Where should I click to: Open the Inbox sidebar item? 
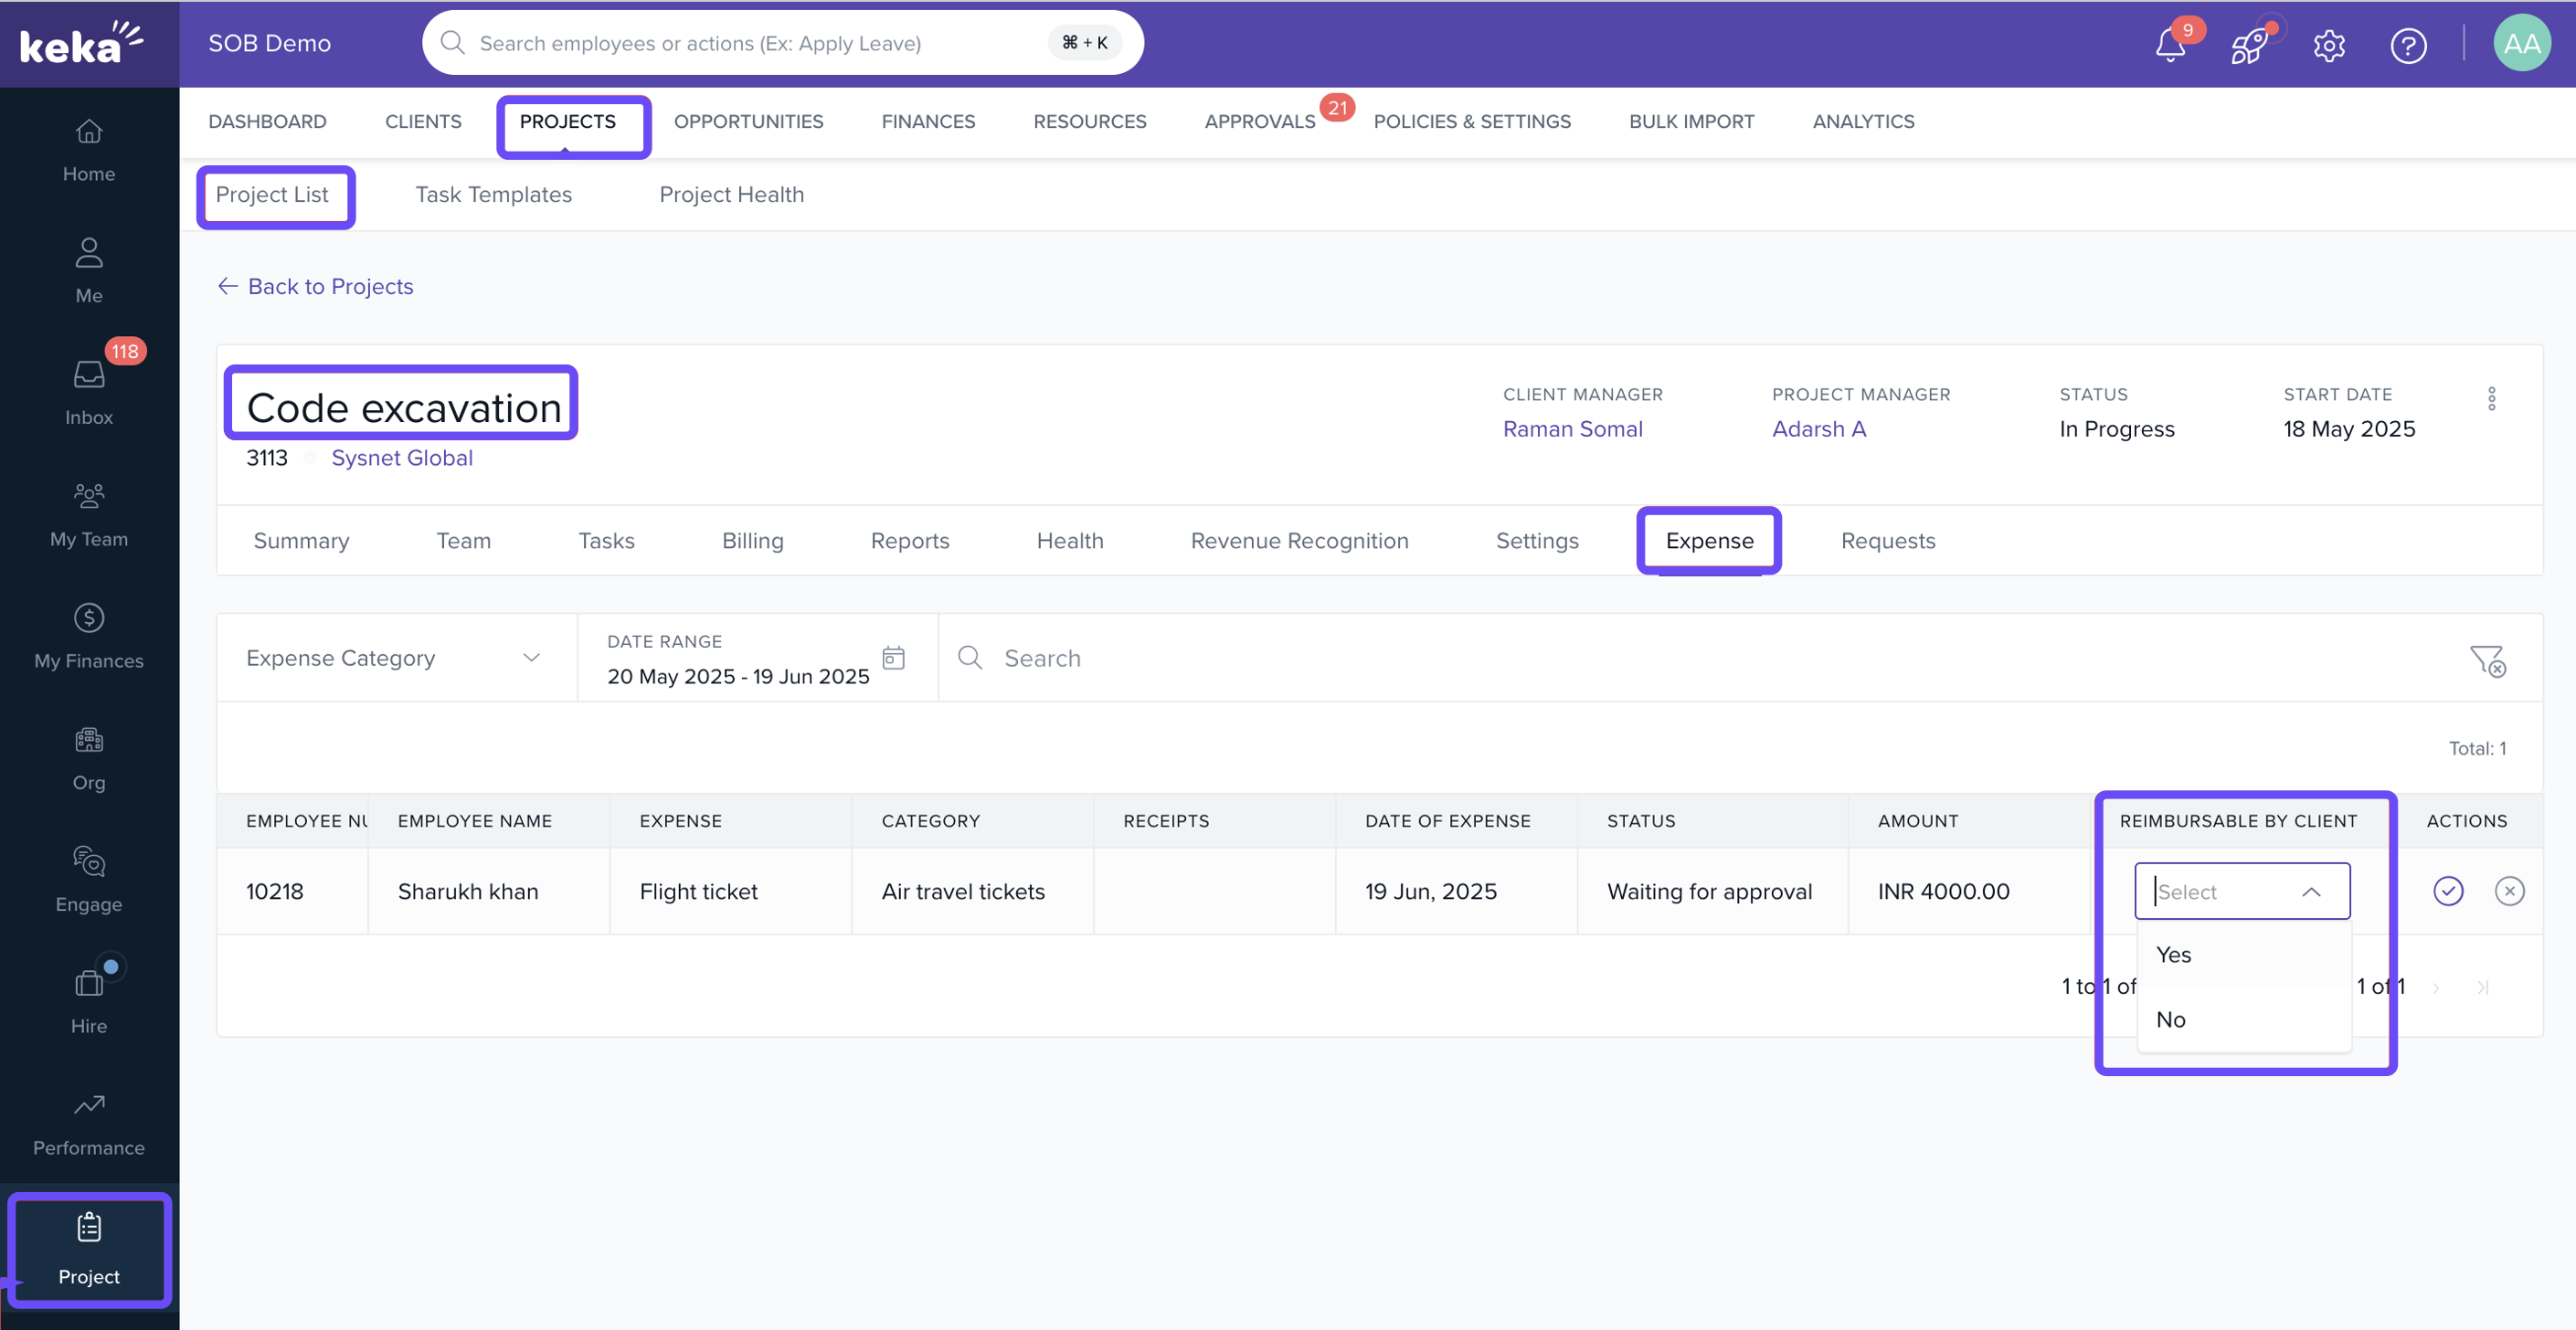click(x=89, y=392)
